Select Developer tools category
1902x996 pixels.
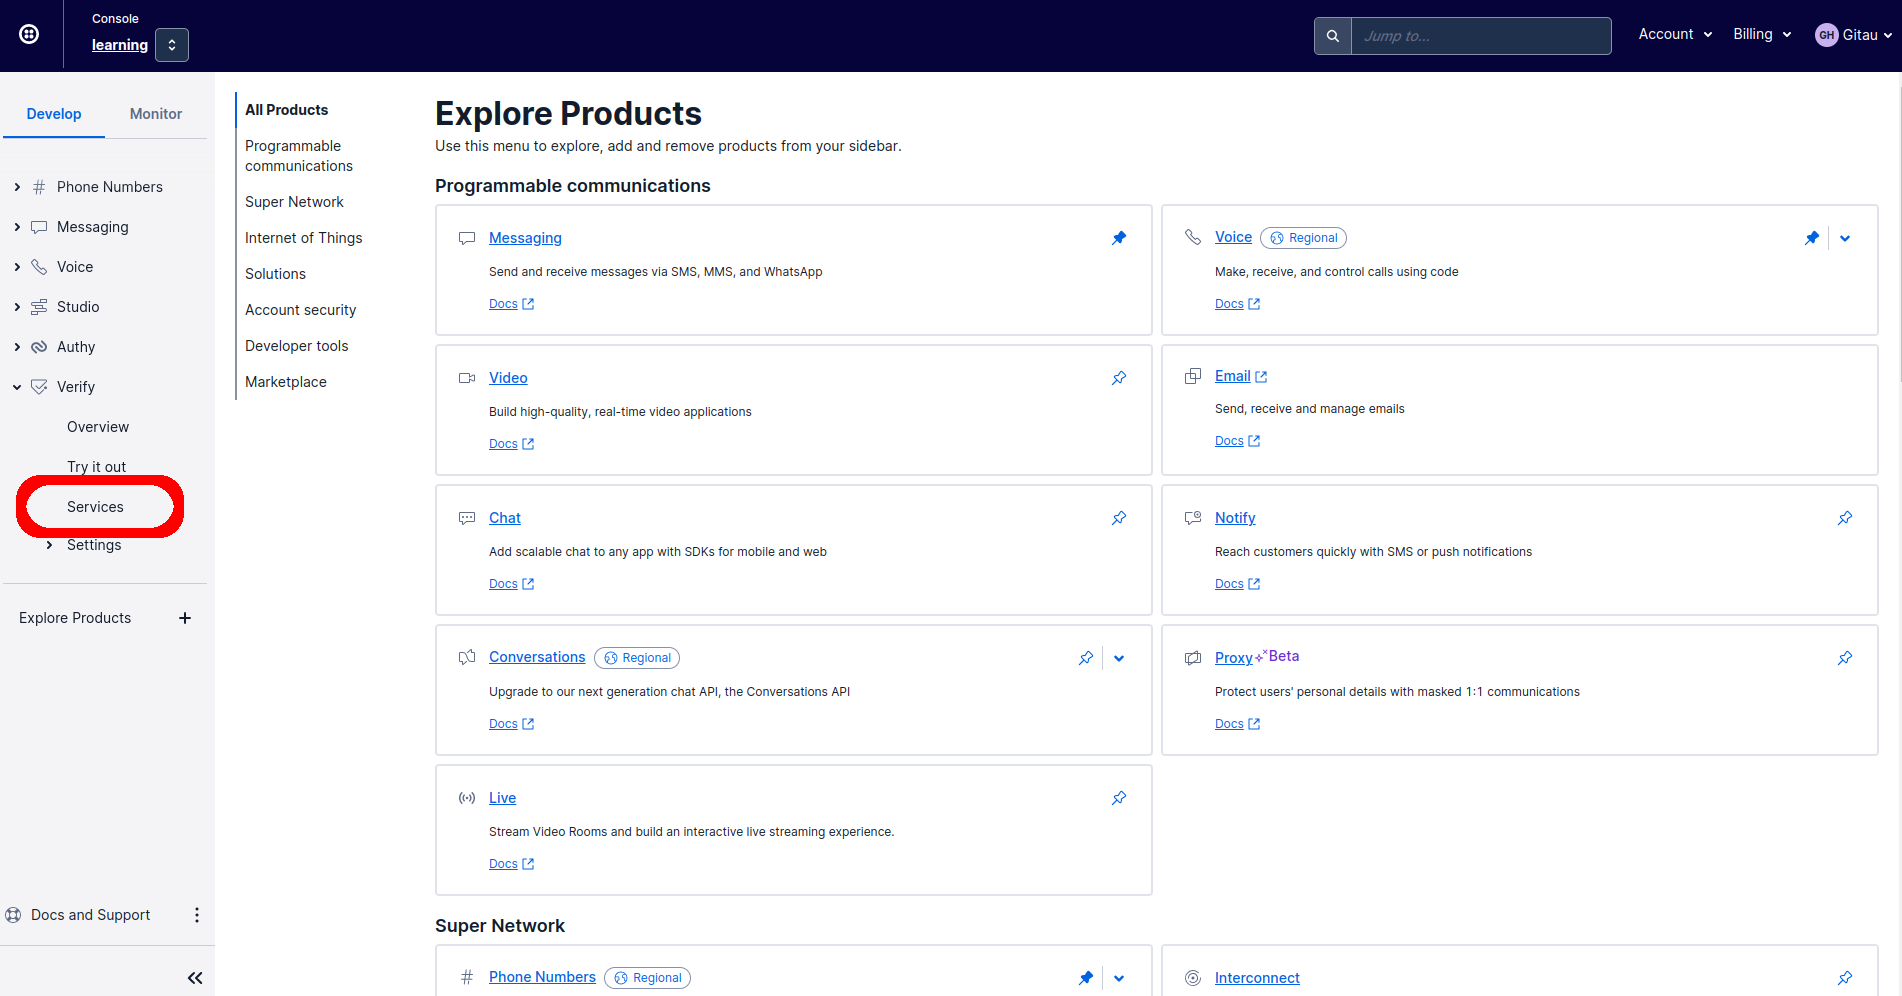tap(297, 346)
